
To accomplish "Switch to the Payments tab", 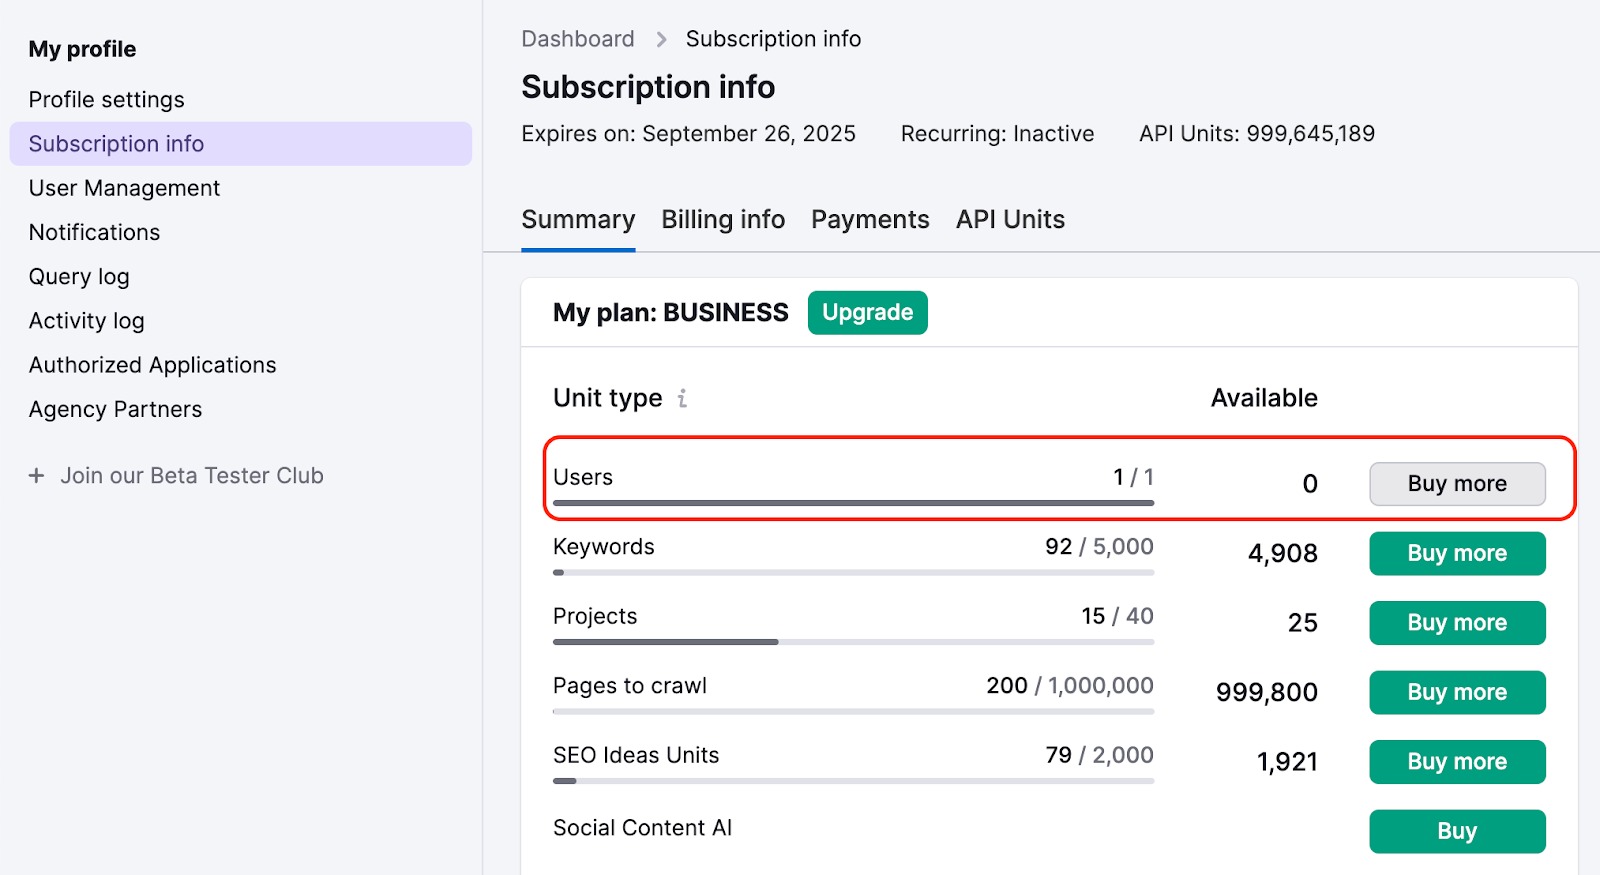I will 870,220.
